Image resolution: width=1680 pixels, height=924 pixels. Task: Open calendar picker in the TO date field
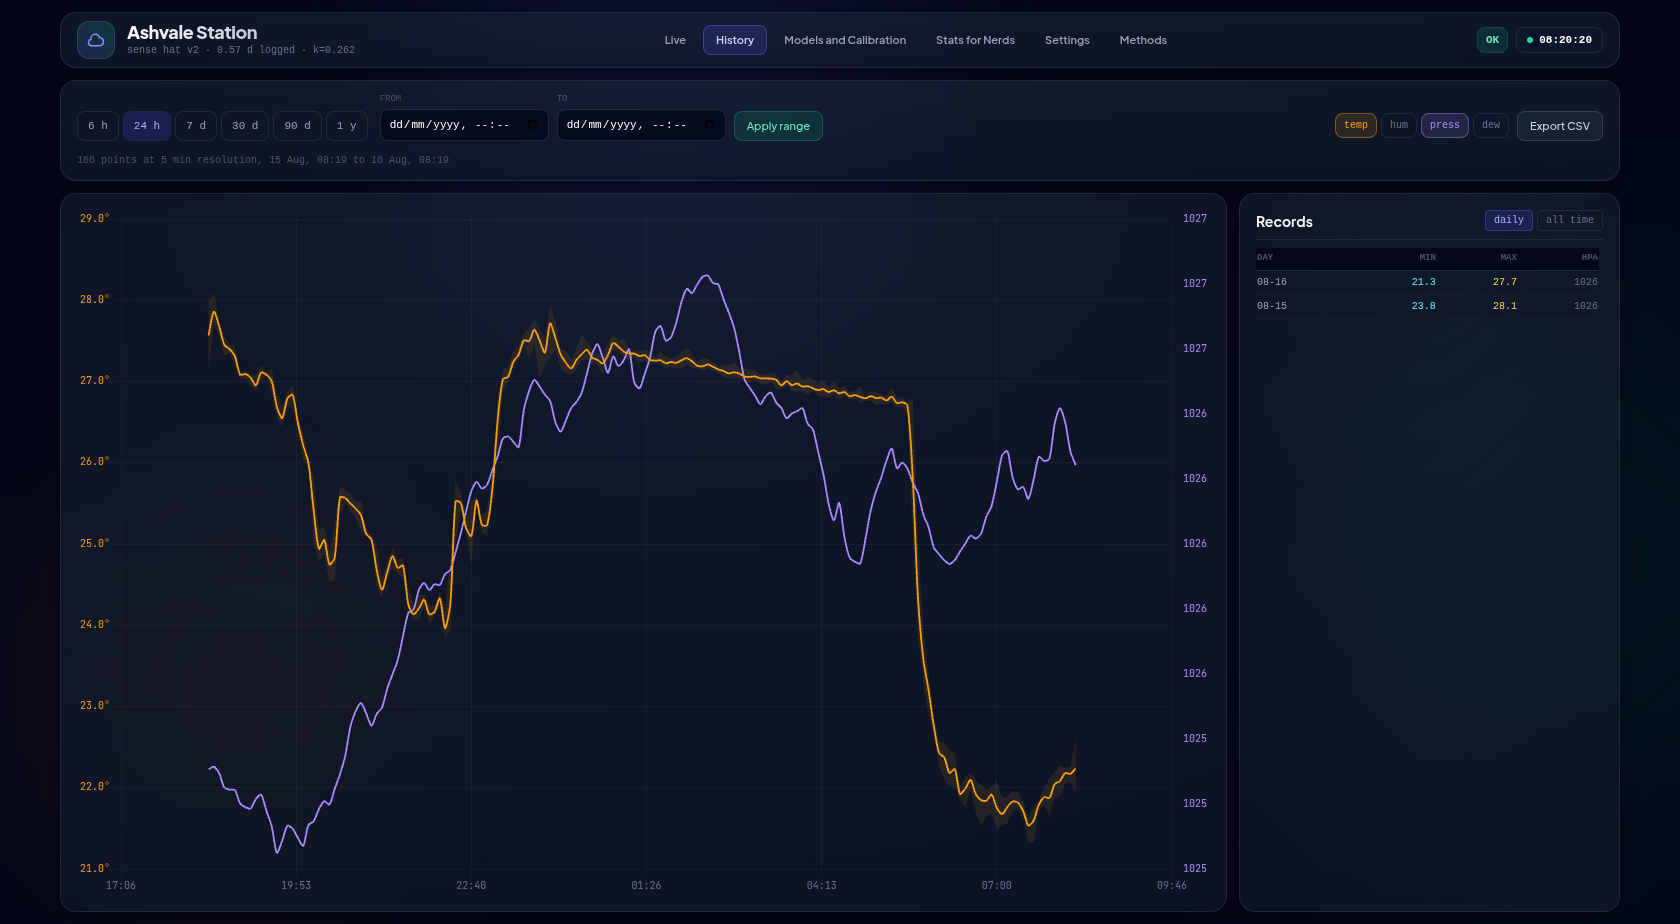click(709, 125)
